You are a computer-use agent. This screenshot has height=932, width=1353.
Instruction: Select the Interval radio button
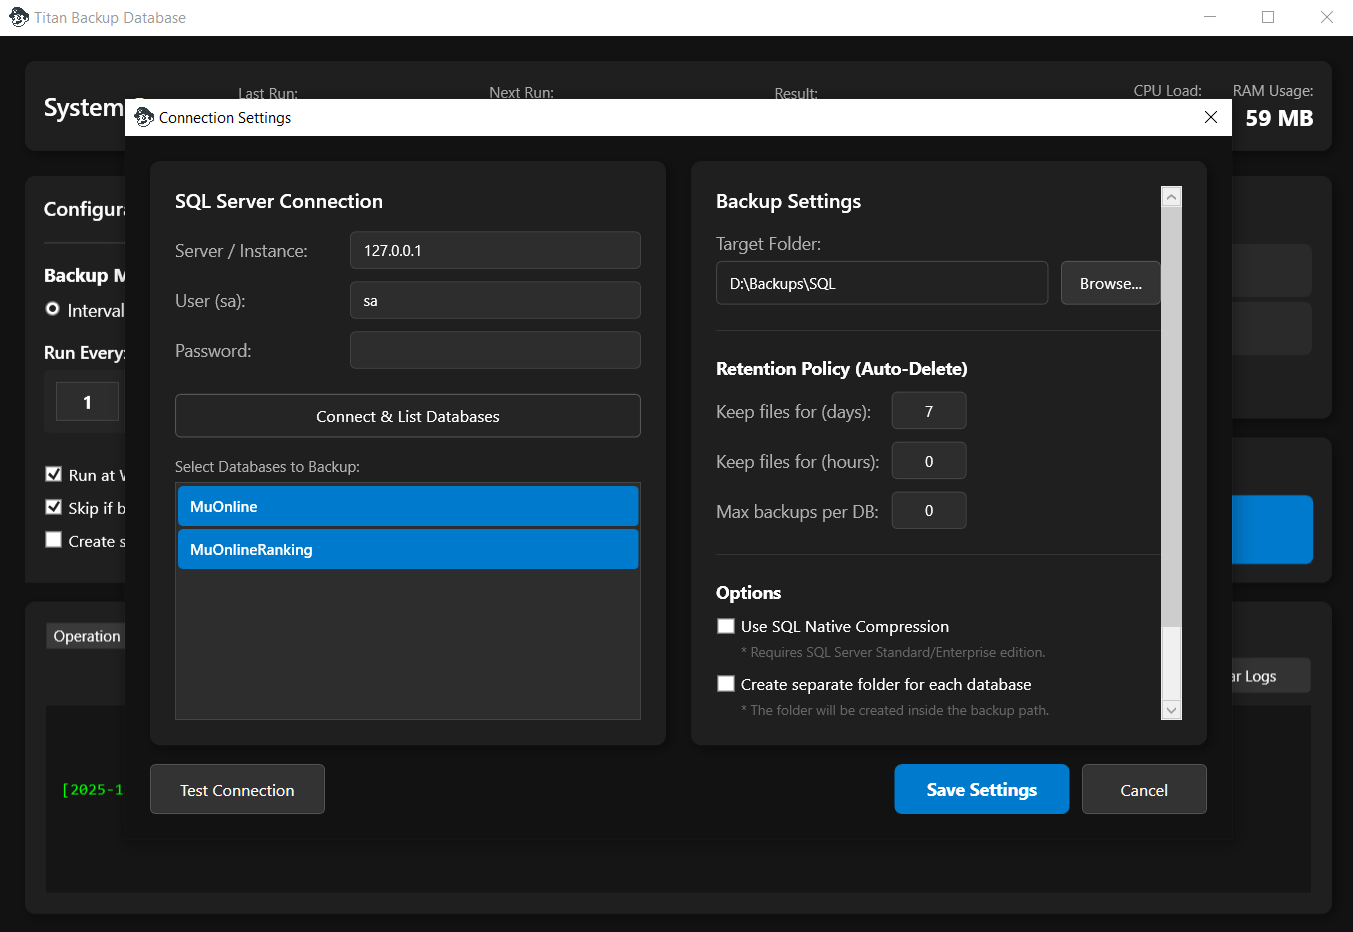coord(53,310)
